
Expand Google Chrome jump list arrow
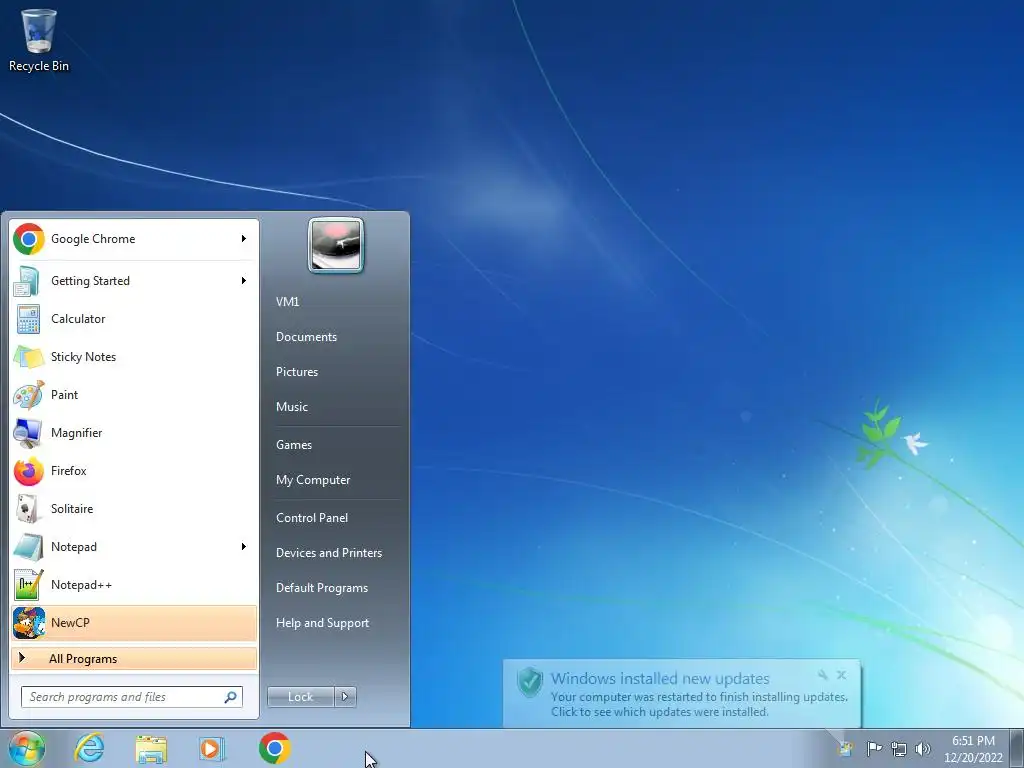(x=244, y=239)
